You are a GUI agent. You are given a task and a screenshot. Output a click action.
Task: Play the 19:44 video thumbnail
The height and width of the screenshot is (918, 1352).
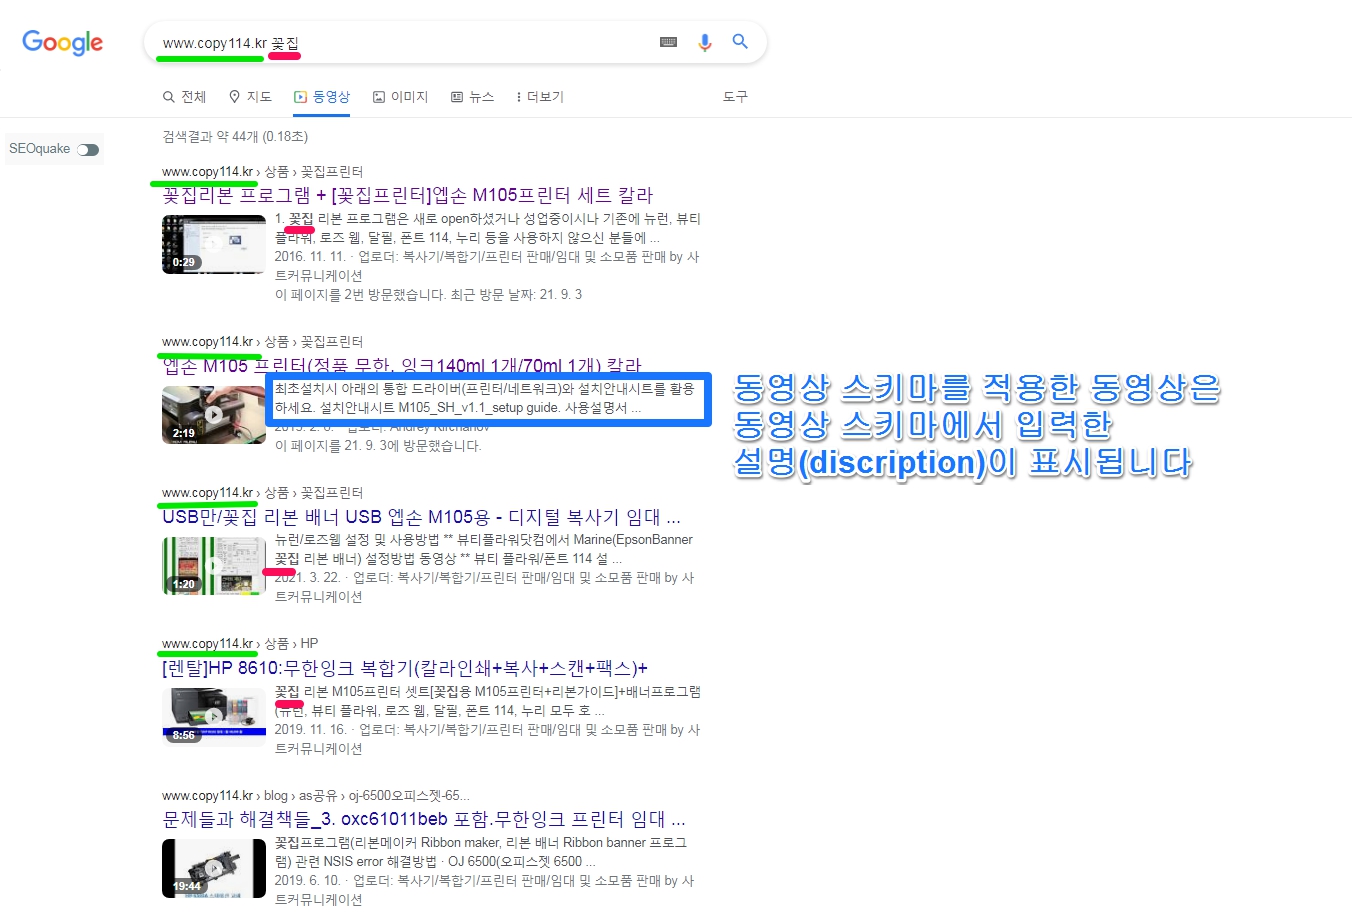pyautogui.click(x=214, y=869)
